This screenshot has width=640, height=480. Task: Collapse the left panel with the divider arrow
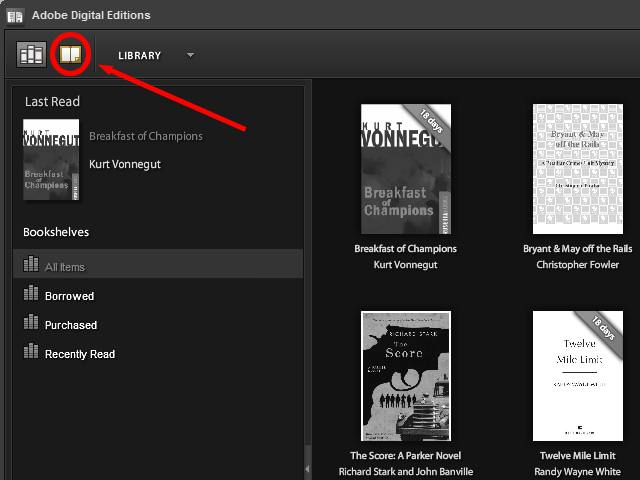307,469
